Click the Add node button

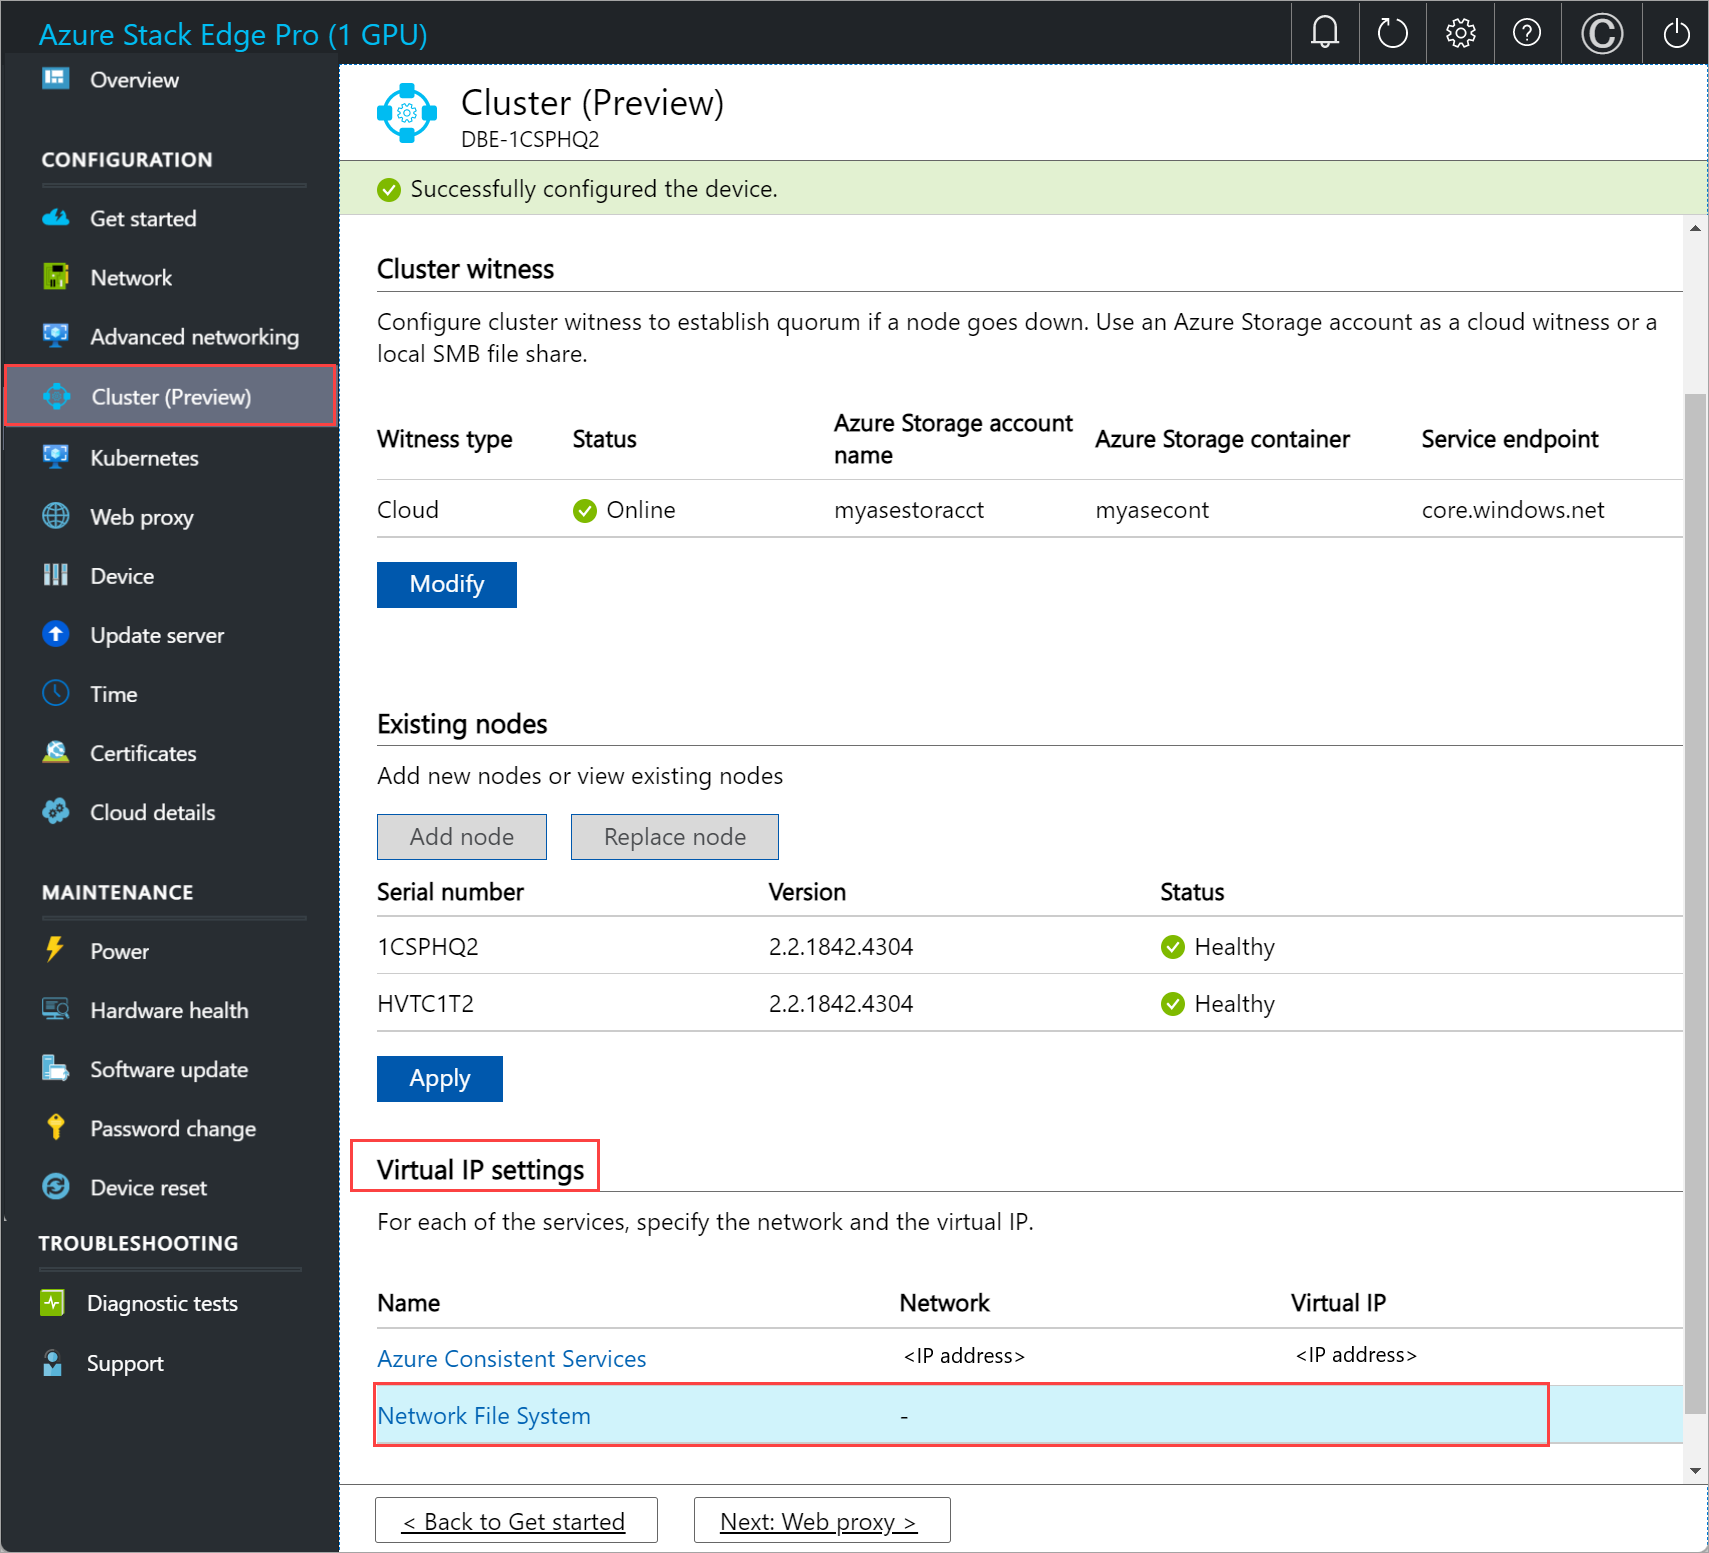461,836
